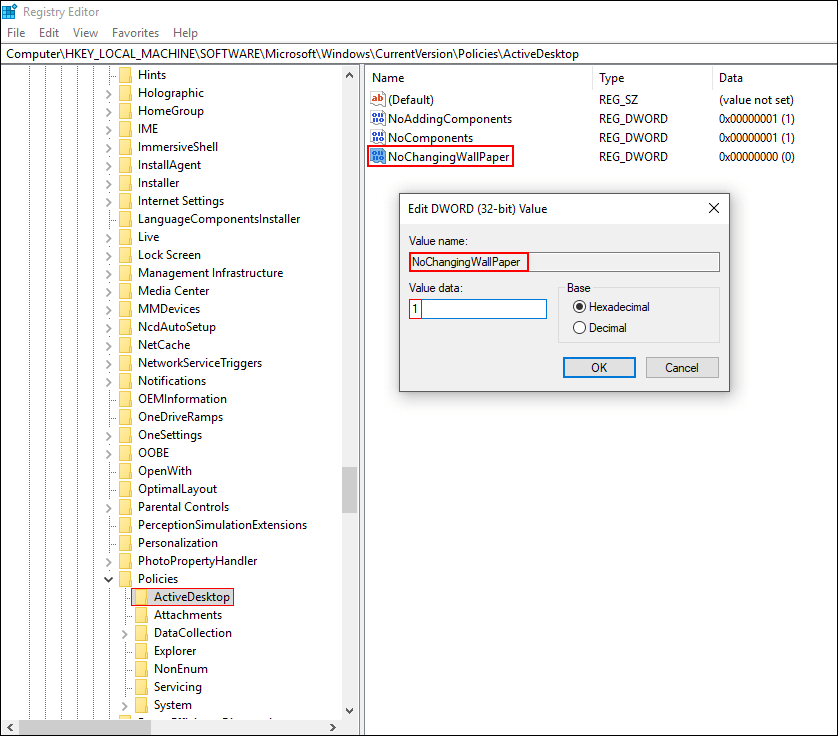Click the IME folder icon
The height and width of the screenshot is (736, 838).
pos(125,129)
